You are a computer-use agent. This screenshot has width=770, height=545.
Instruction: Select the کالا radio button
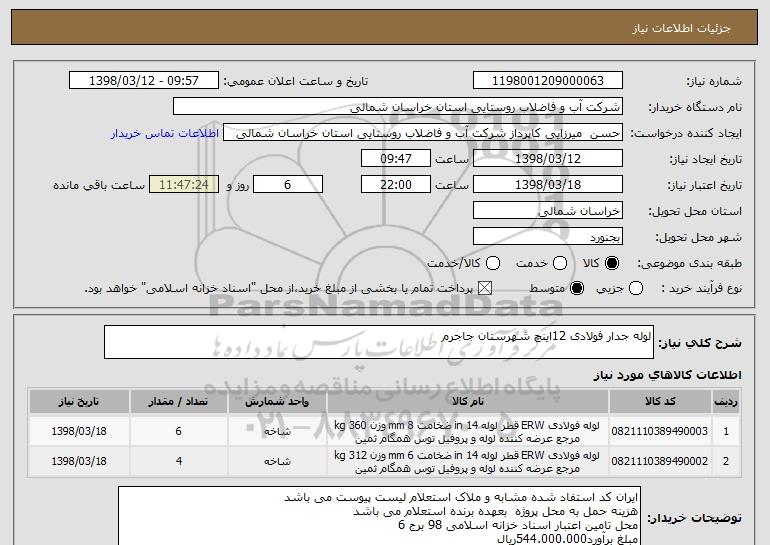pyautogui.click(x=612, y=263)
